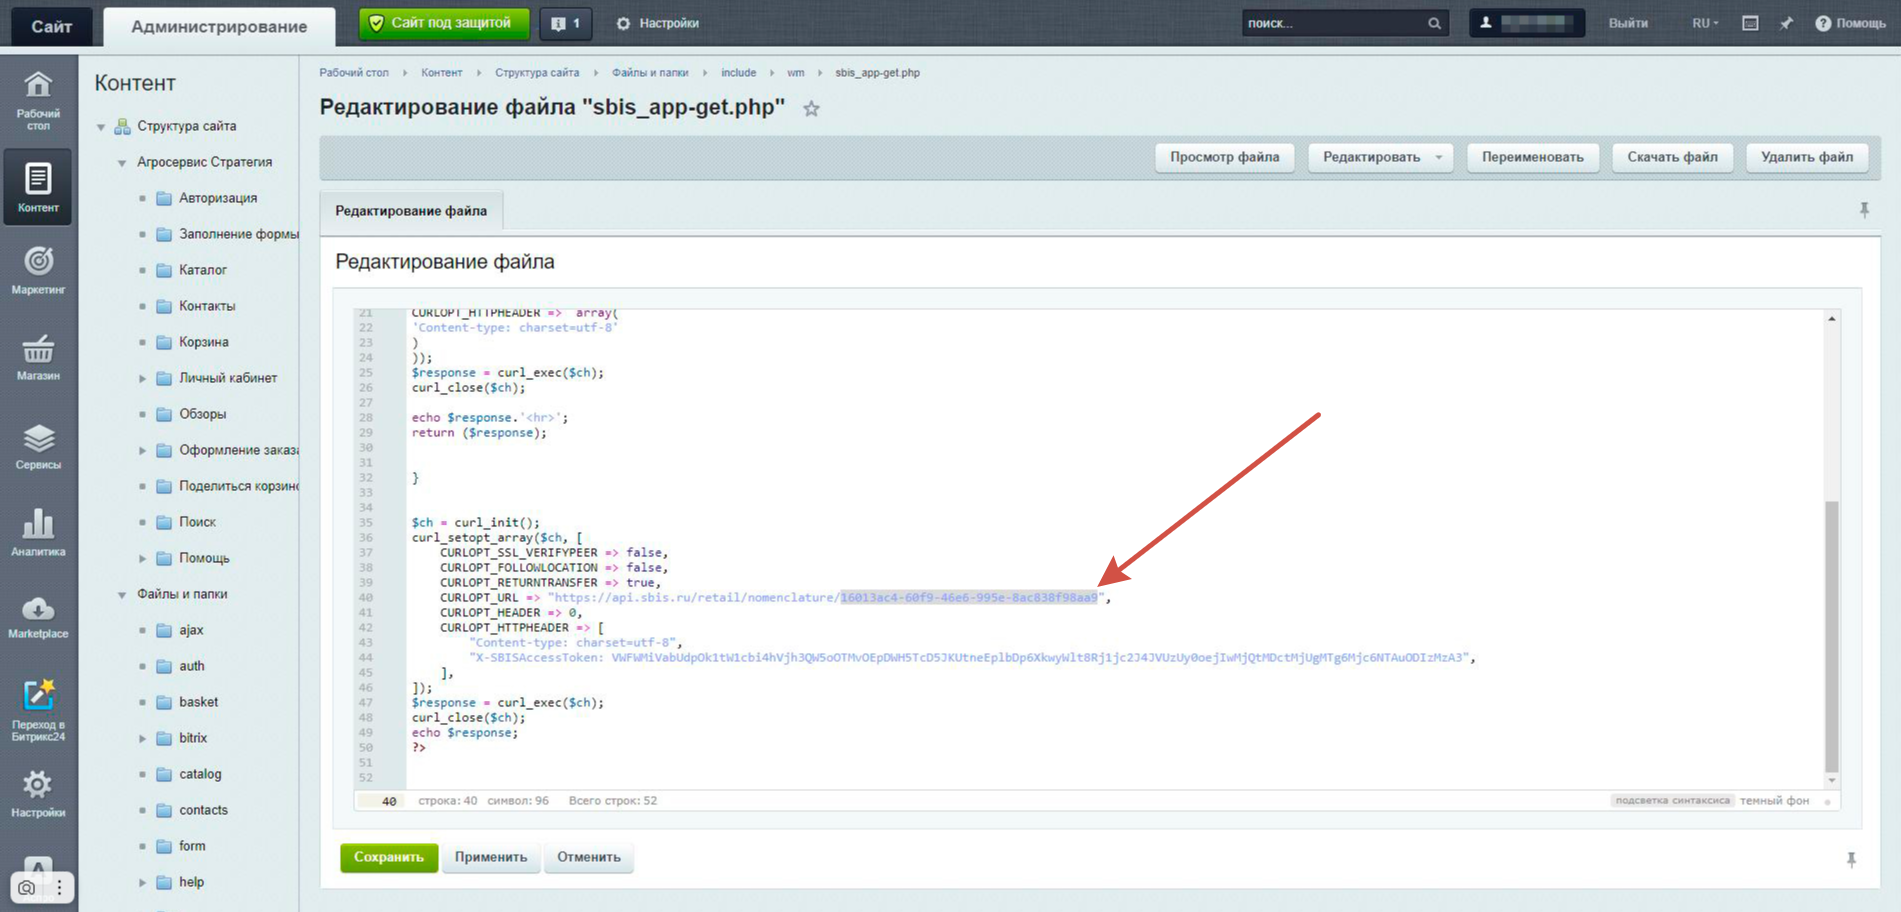
Task: Expand the help folder node
Action: point(142,882)
